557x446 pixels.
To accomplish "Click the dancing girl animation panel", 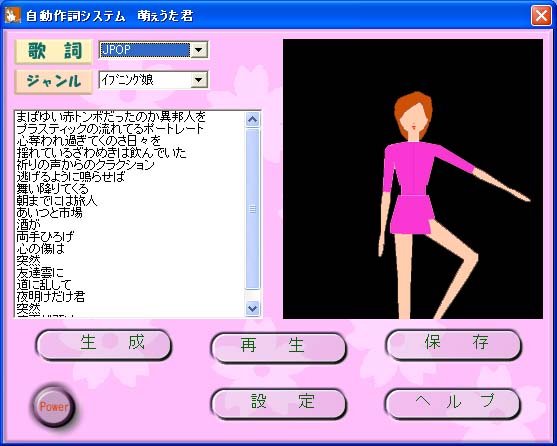I will [x=413, y=179].
